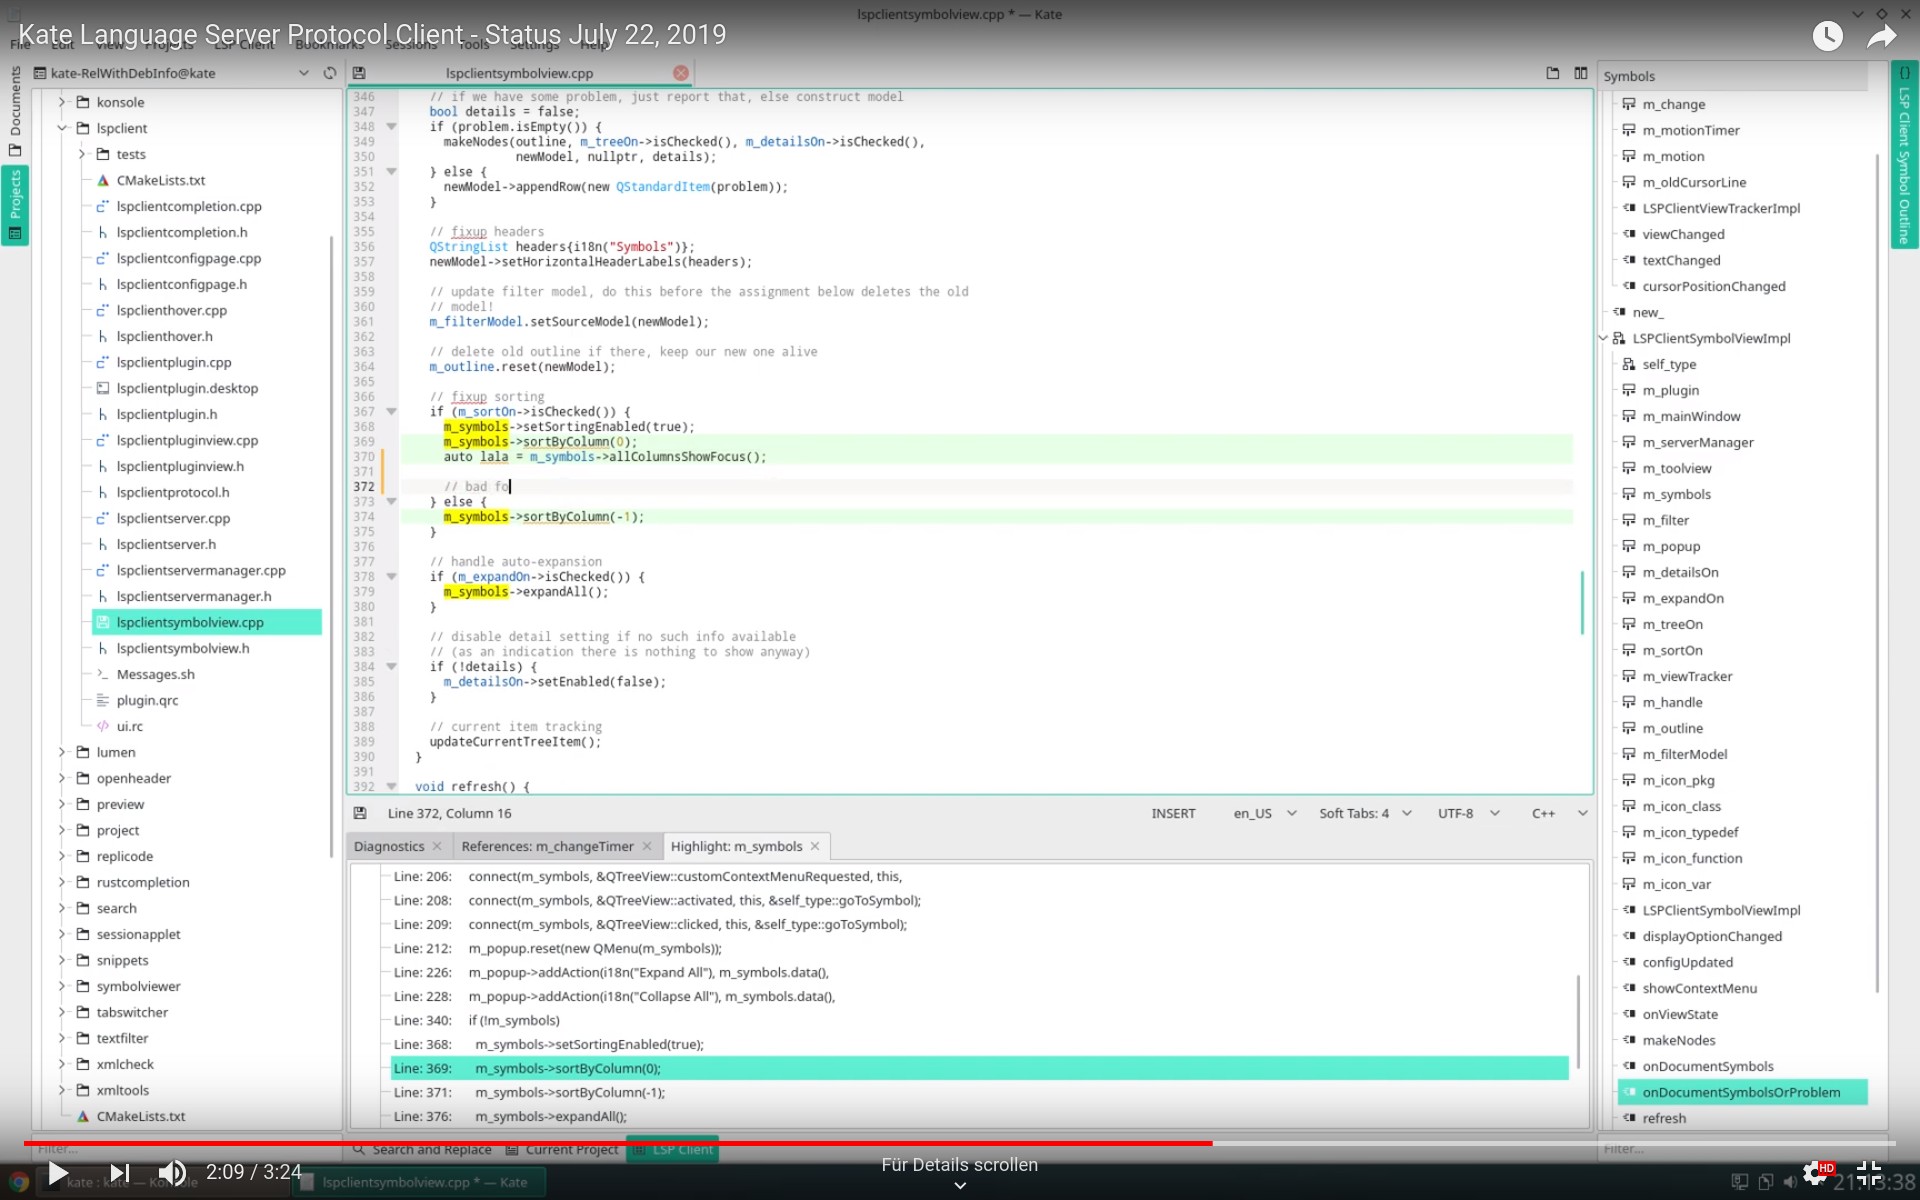This screenshot has width=1920, height=1200.
Task: Click the Line 372, Column 16 status text
Action: [x=449, y=813]
